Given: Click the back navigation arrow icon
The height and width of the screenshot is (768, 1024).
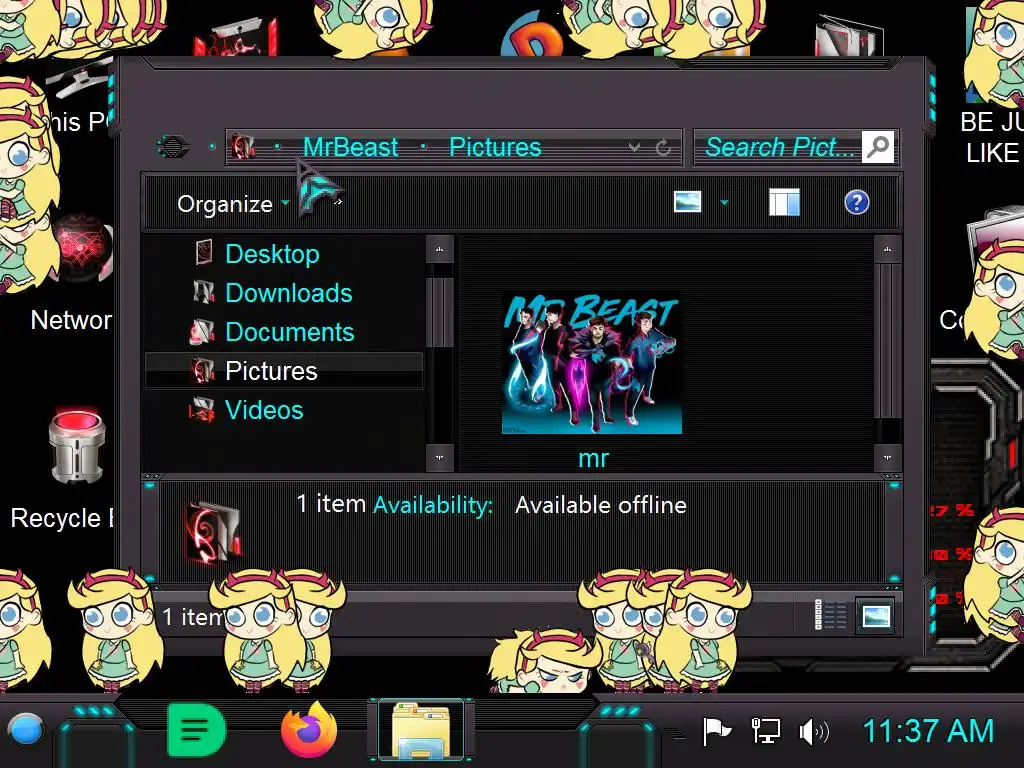Looking at the screenshot, I should point(174,146).
